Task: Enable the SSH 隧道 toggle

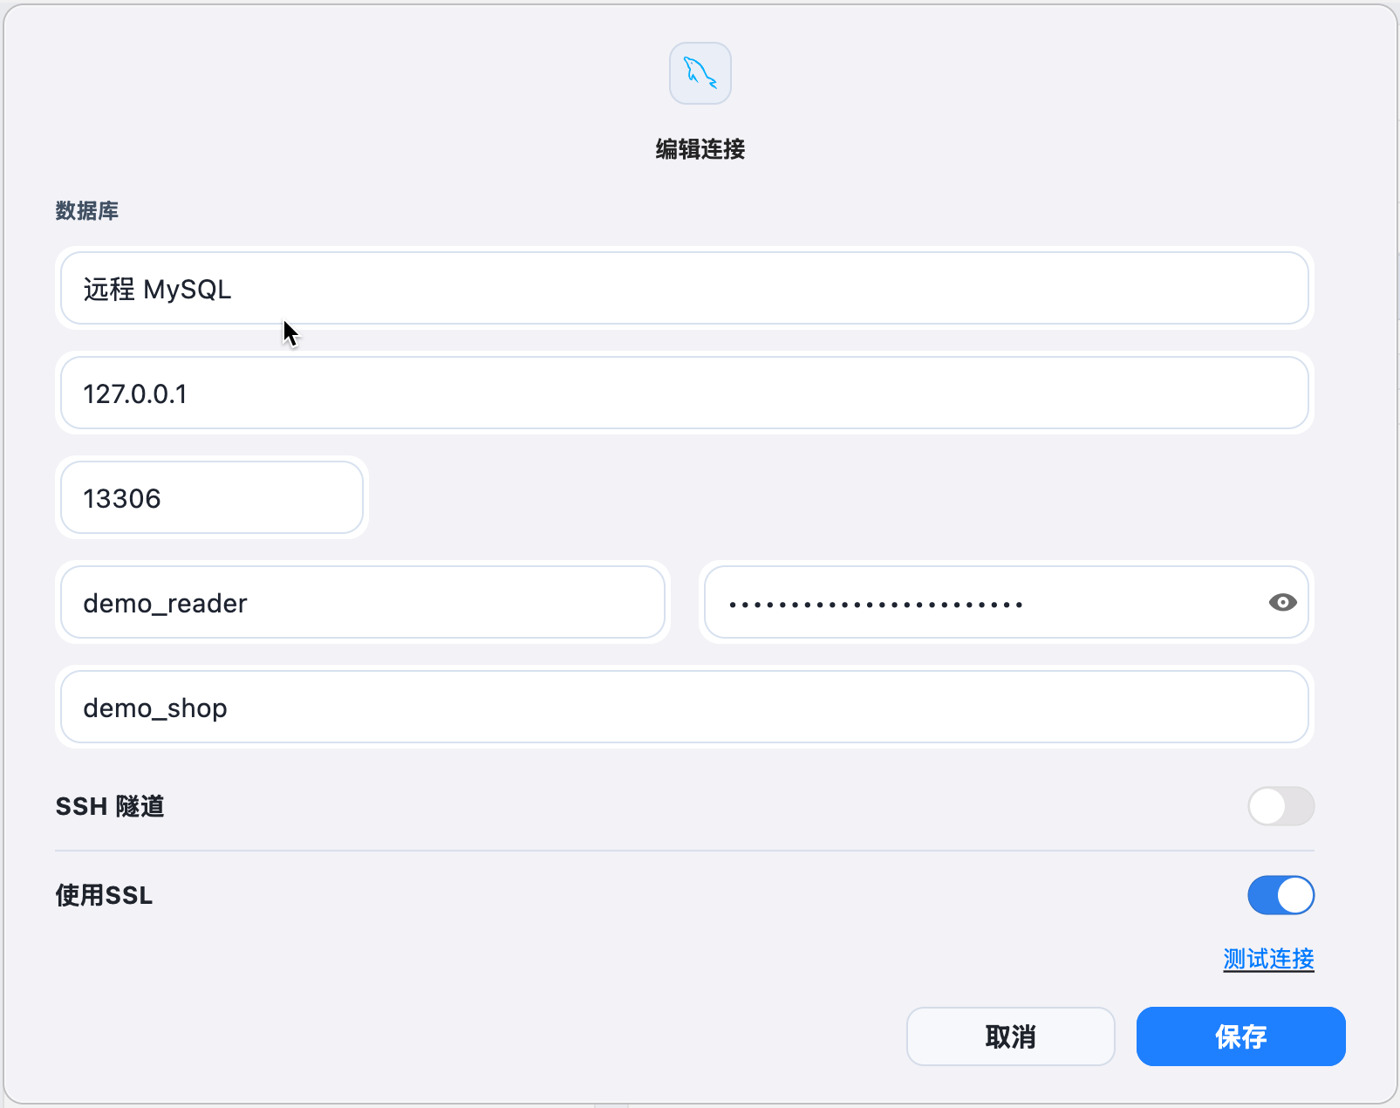Action: [x=1280, y=806]
